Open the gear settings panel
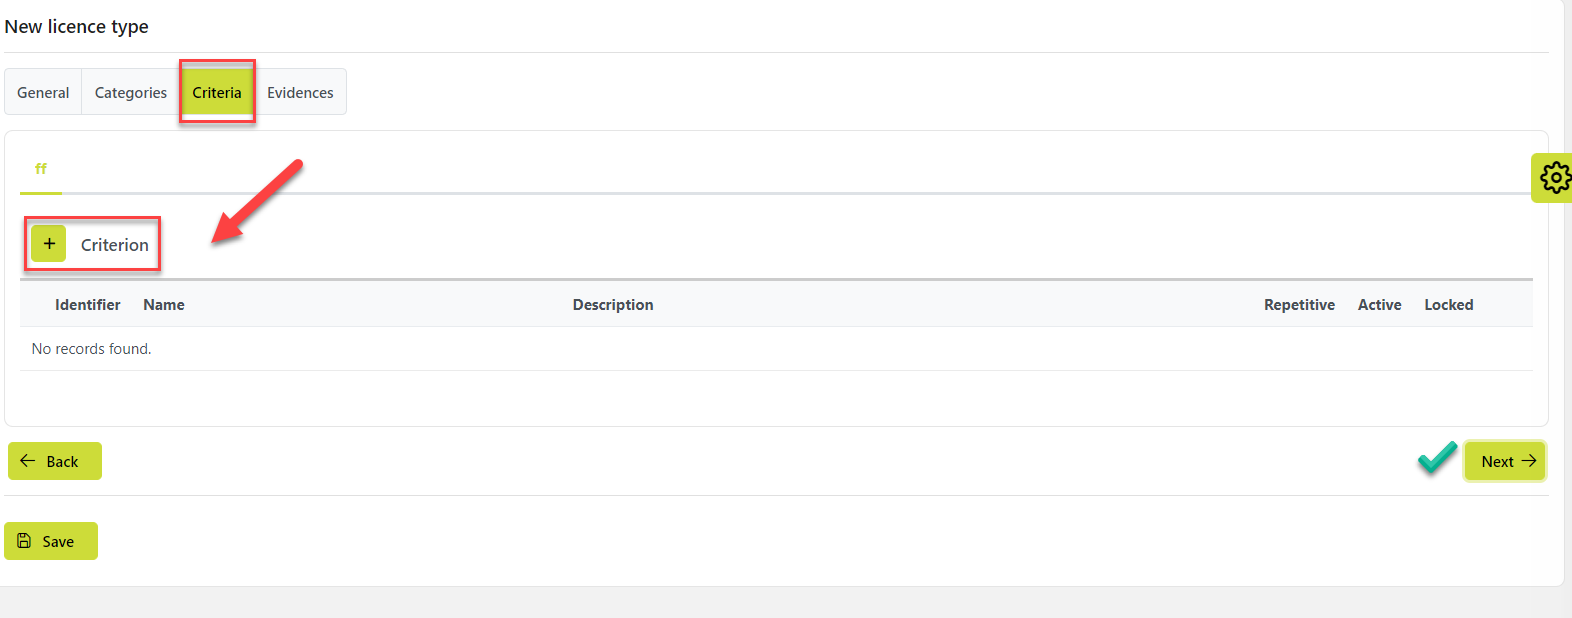1572x618 pixels. click(x=1554, y=178)
